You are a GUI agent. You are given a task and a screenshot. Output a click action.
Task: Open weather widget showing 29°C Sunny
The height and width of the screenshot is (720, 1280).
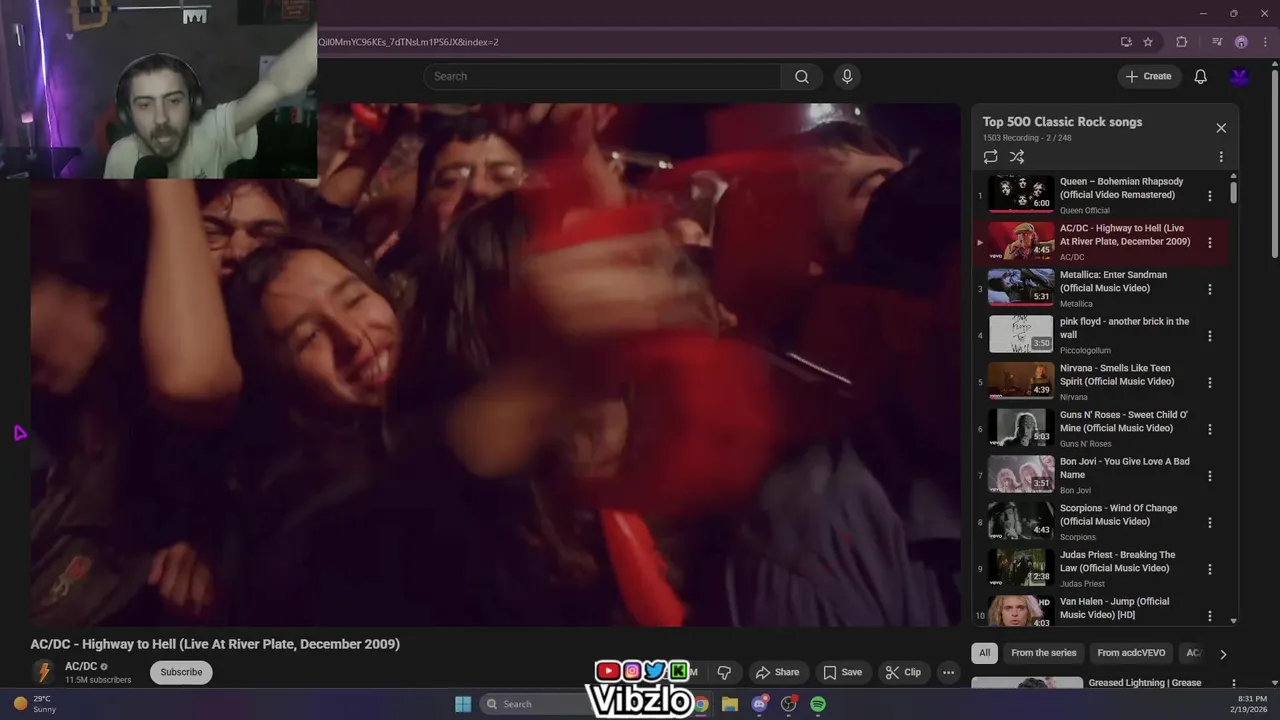coord(34,704)
